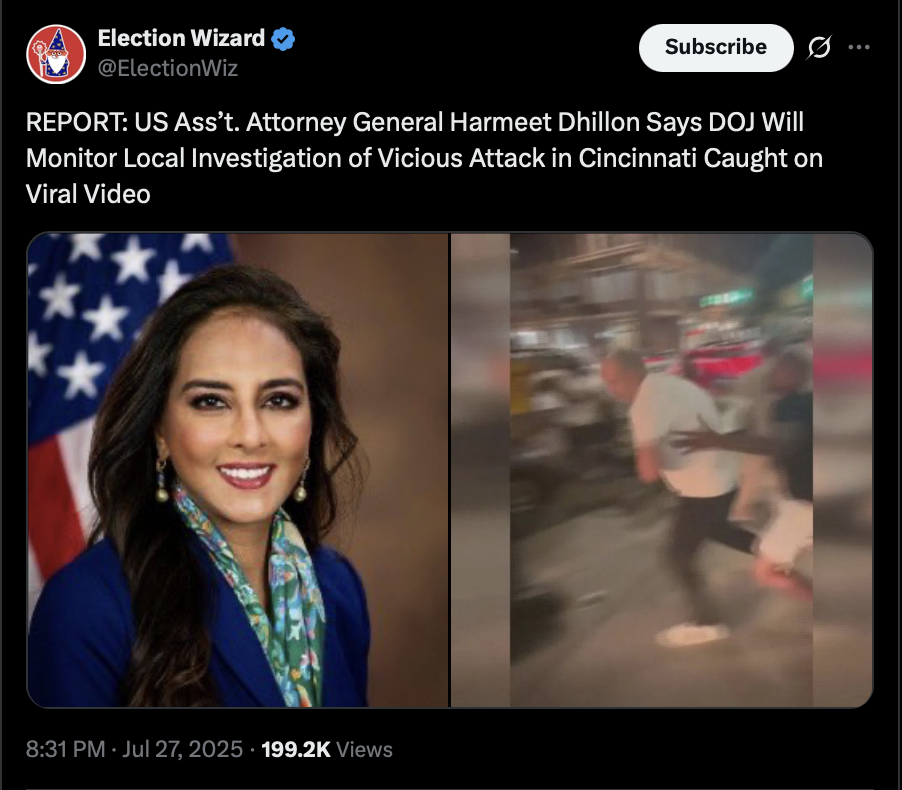902x790 pixels.
Task: Click the tweet text starting with REPORT
Action: (425, 158)
